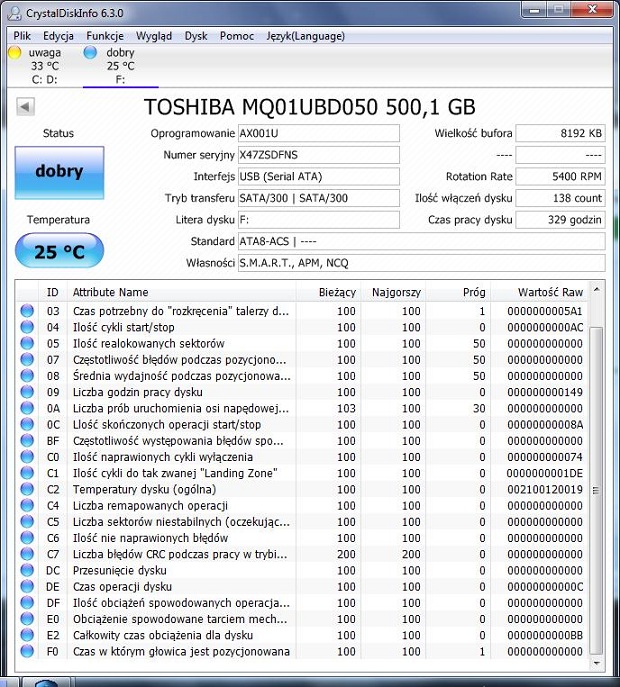
Task: Click the Oprogramowanie field AX001U
Action: 319,133
